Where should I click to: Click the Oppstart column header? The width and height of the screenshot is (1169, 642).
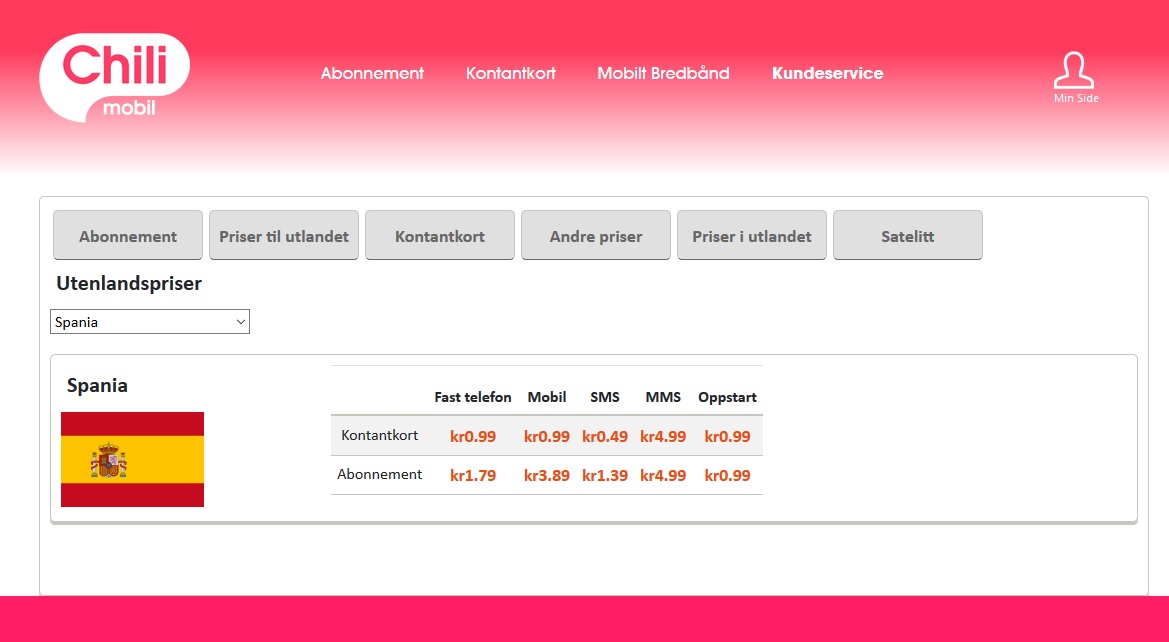pos(727,397)
